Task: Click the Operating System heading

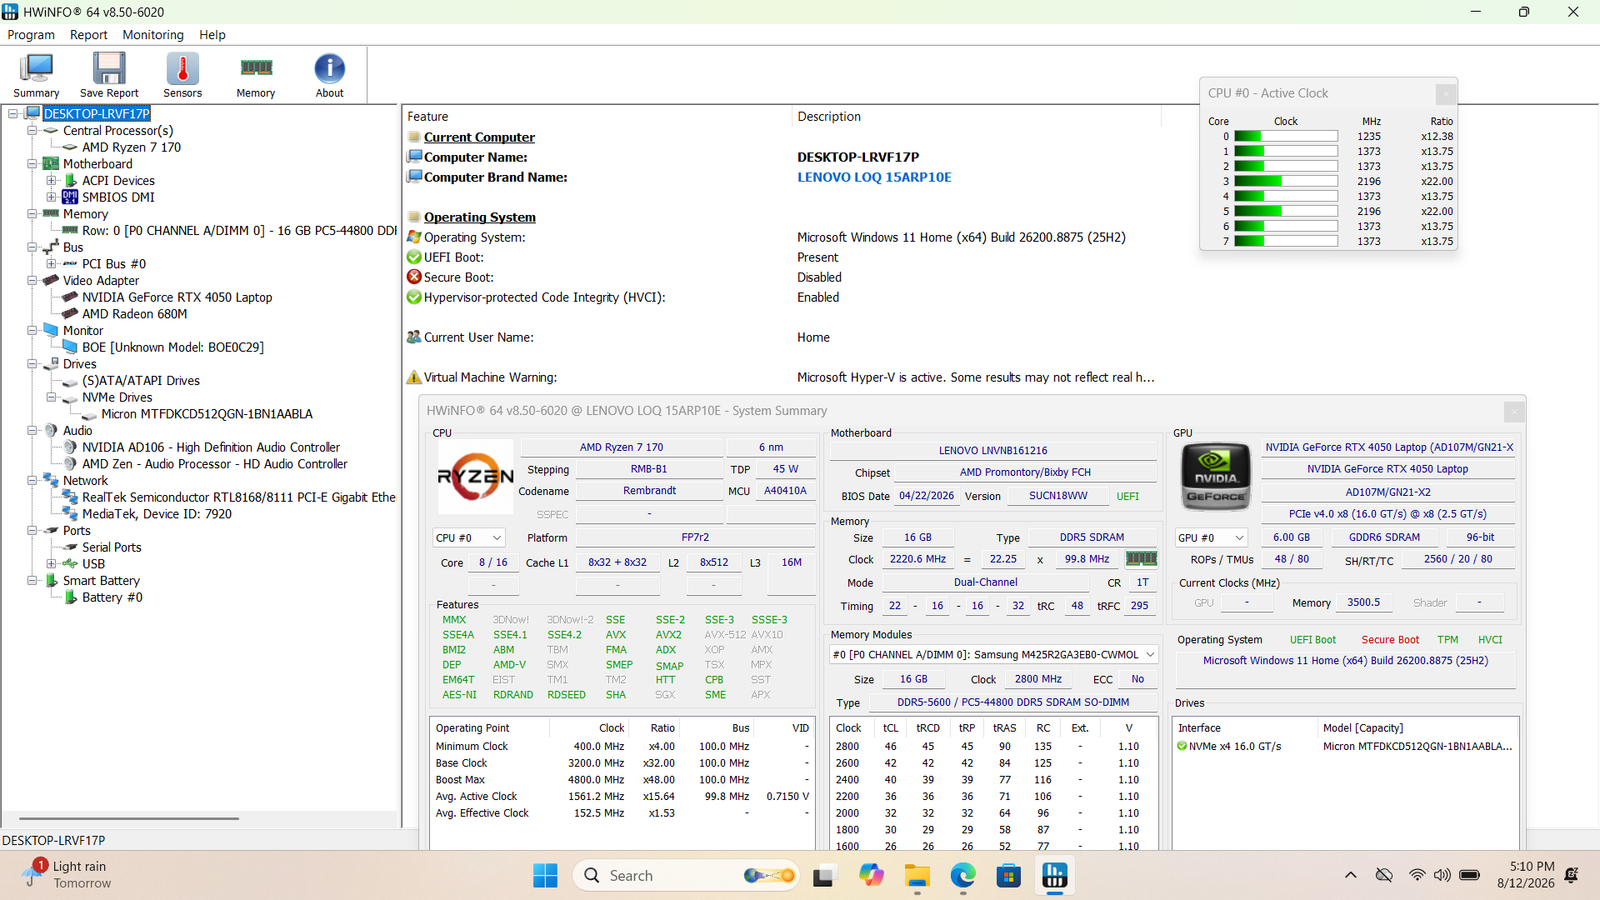Action: click(x=480, y=217)
